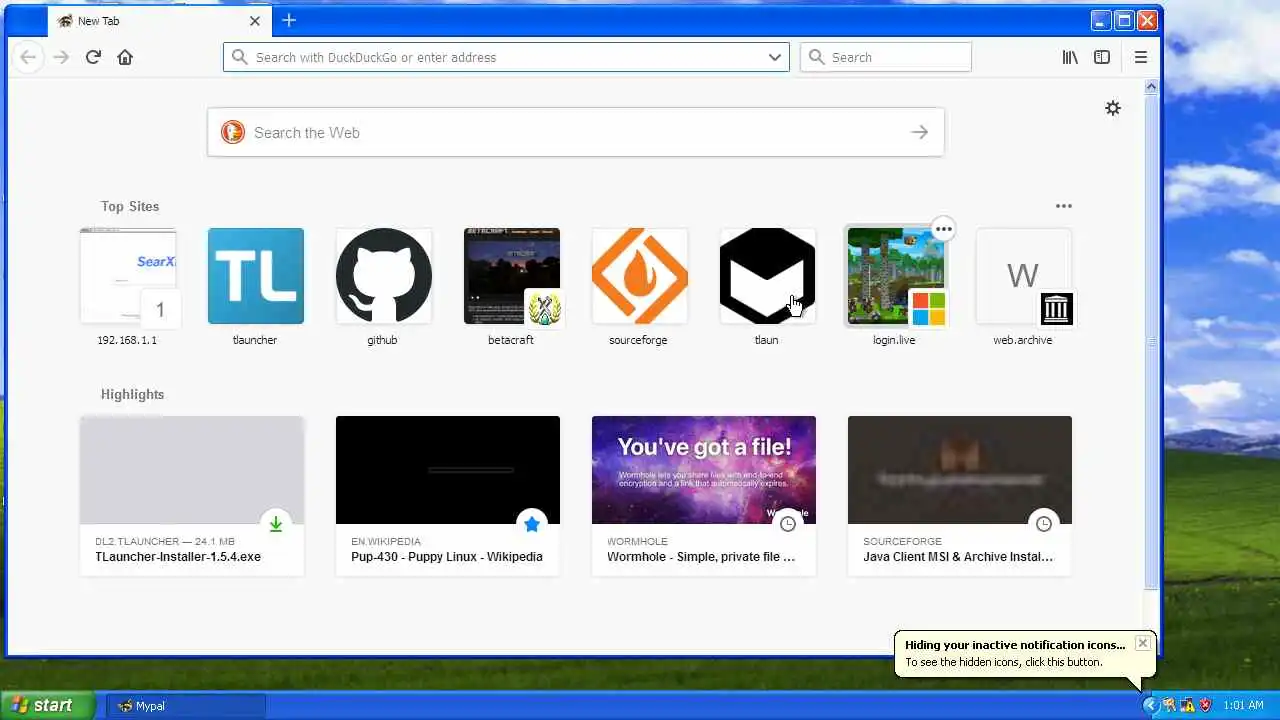
Task: Click the 1:01 AM taskbar clock
Action: coord(1244,705)
